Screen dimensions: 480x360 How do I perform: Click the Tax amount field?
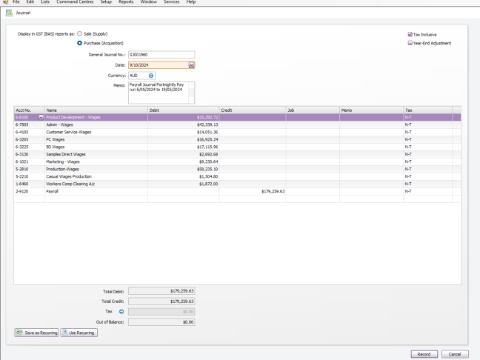tap(161, 312)
